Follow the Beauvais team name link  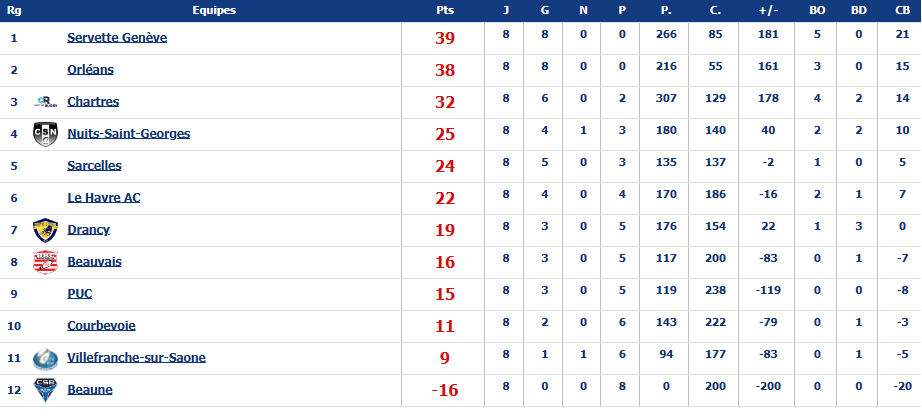point(94,262)
